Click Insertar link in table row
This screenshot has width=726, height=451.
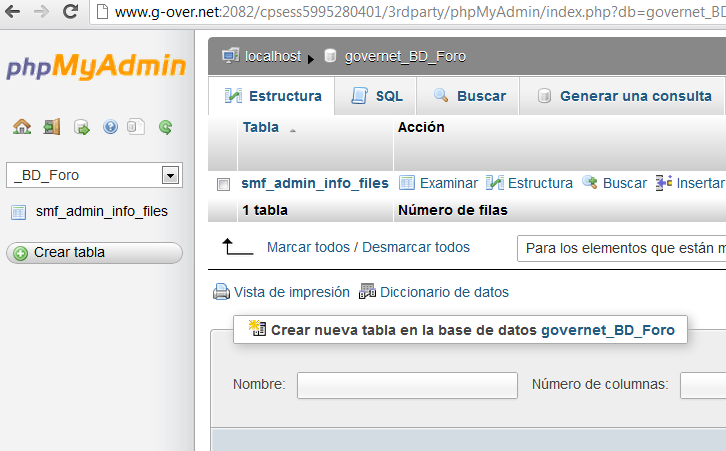tap(701, 183)
